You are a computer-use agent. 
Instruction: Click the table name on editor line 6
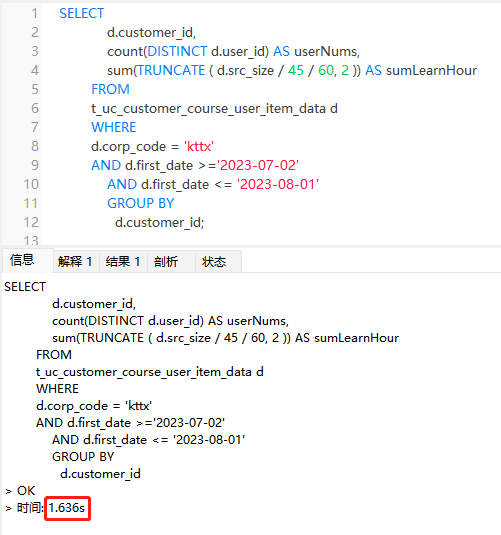(208, 109)
